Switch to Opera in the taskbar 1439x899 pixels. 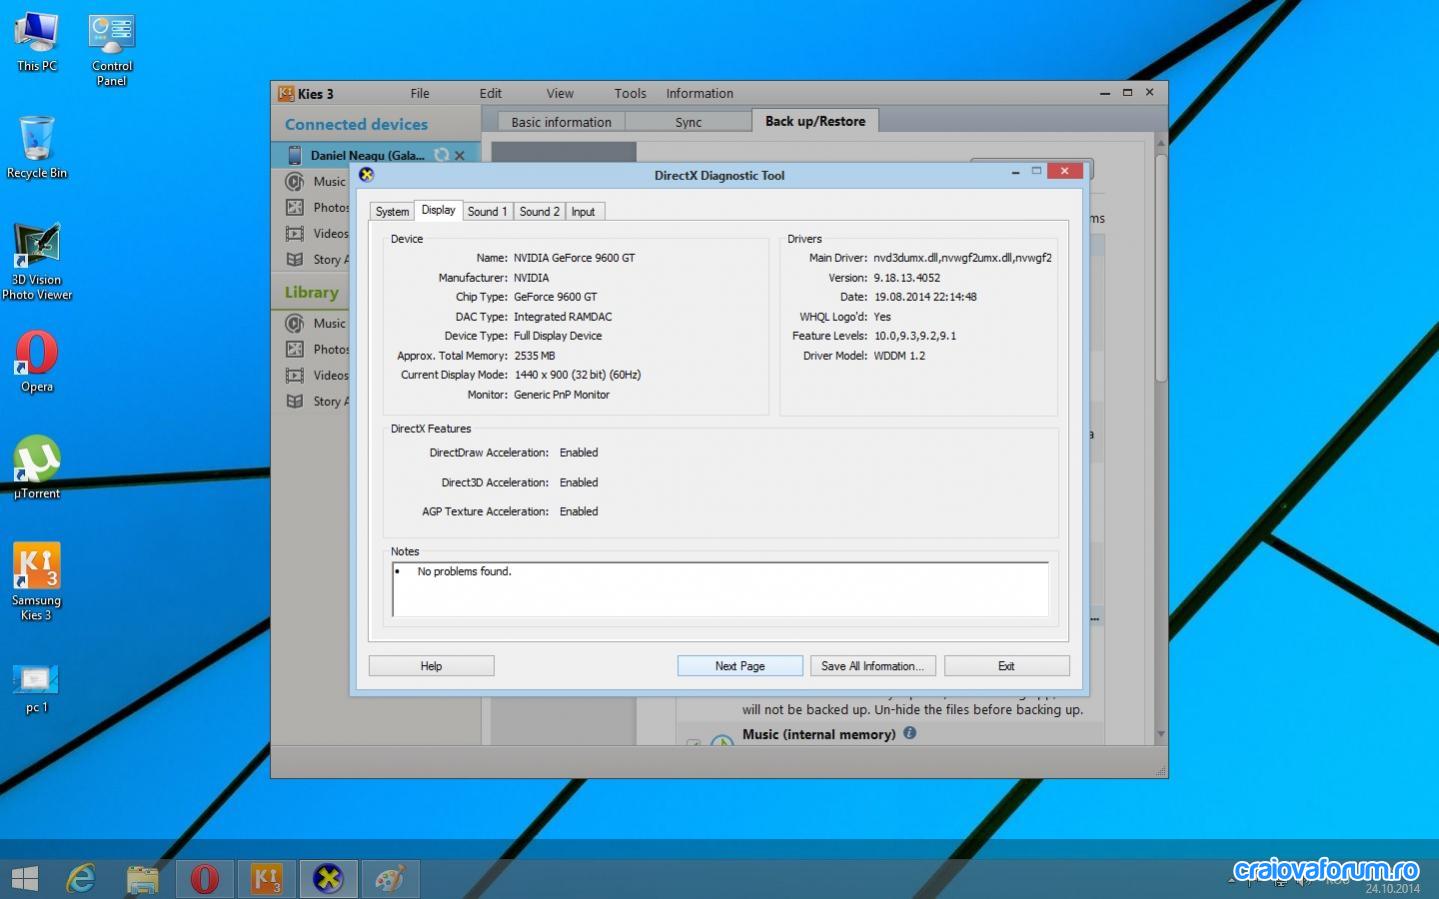205,879
